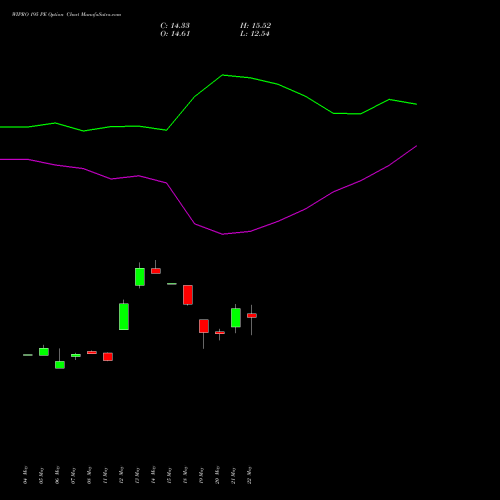This screenshot has height=500, width=500.
Task: Click the 11 May date label
Action: (106, 475)
